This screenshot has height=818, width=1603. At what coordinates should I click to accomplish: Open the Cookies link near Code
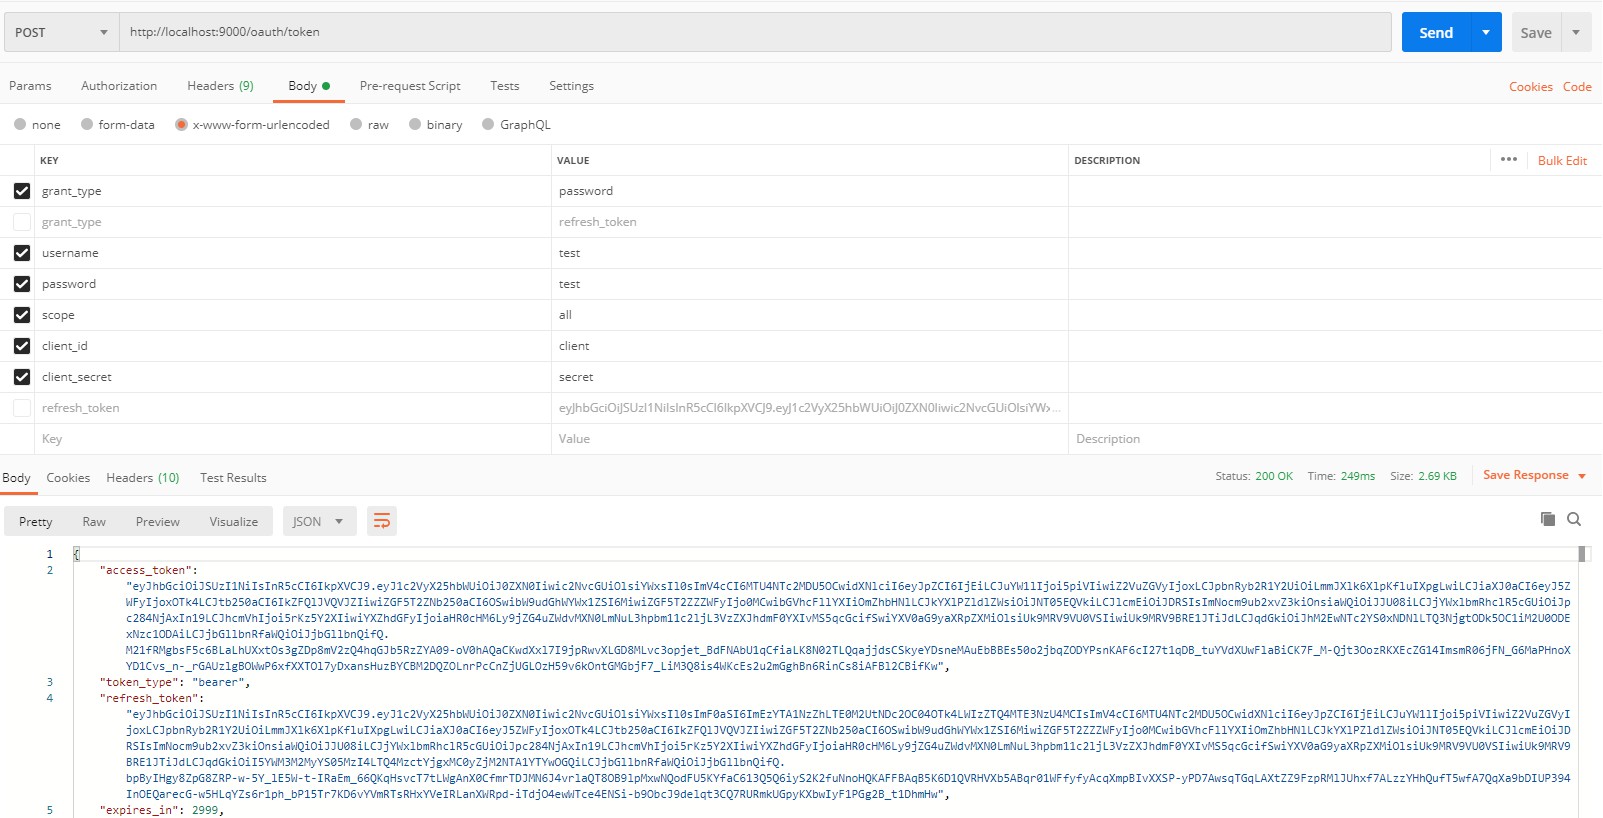1531,87
